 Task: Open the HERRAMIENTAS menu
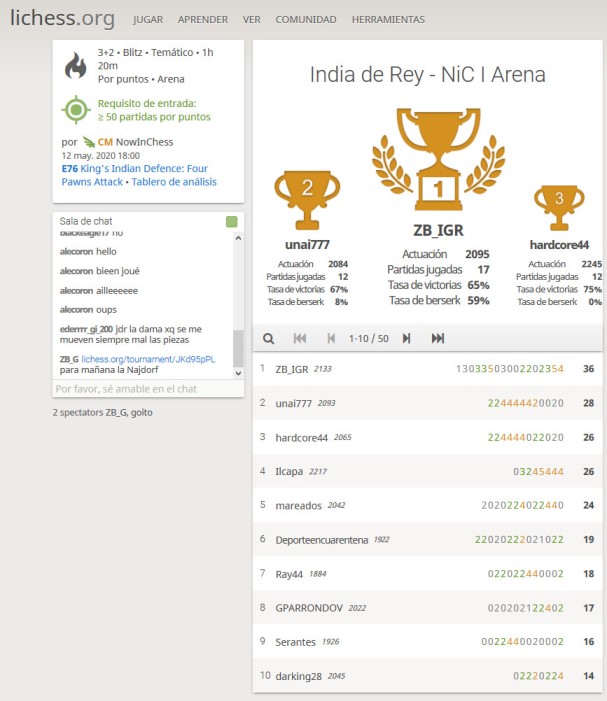388,19
